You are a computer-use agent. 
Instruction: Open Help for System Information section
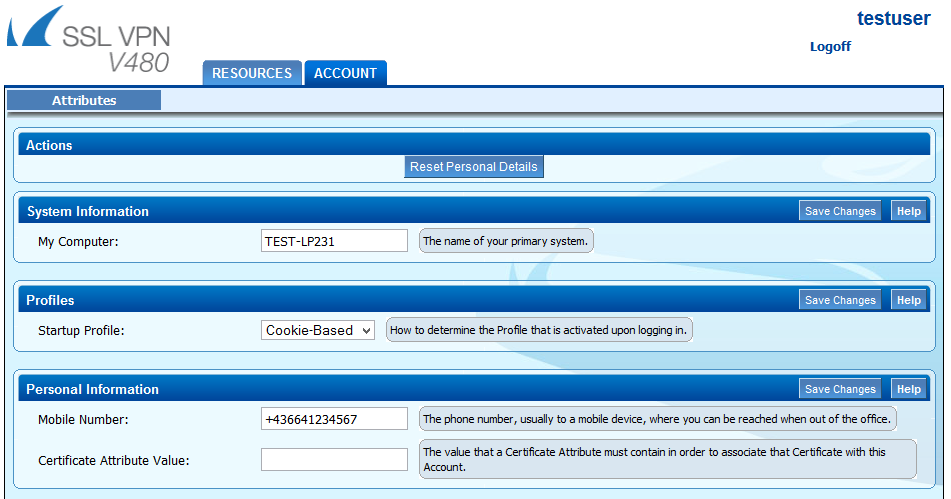[909, 211]
